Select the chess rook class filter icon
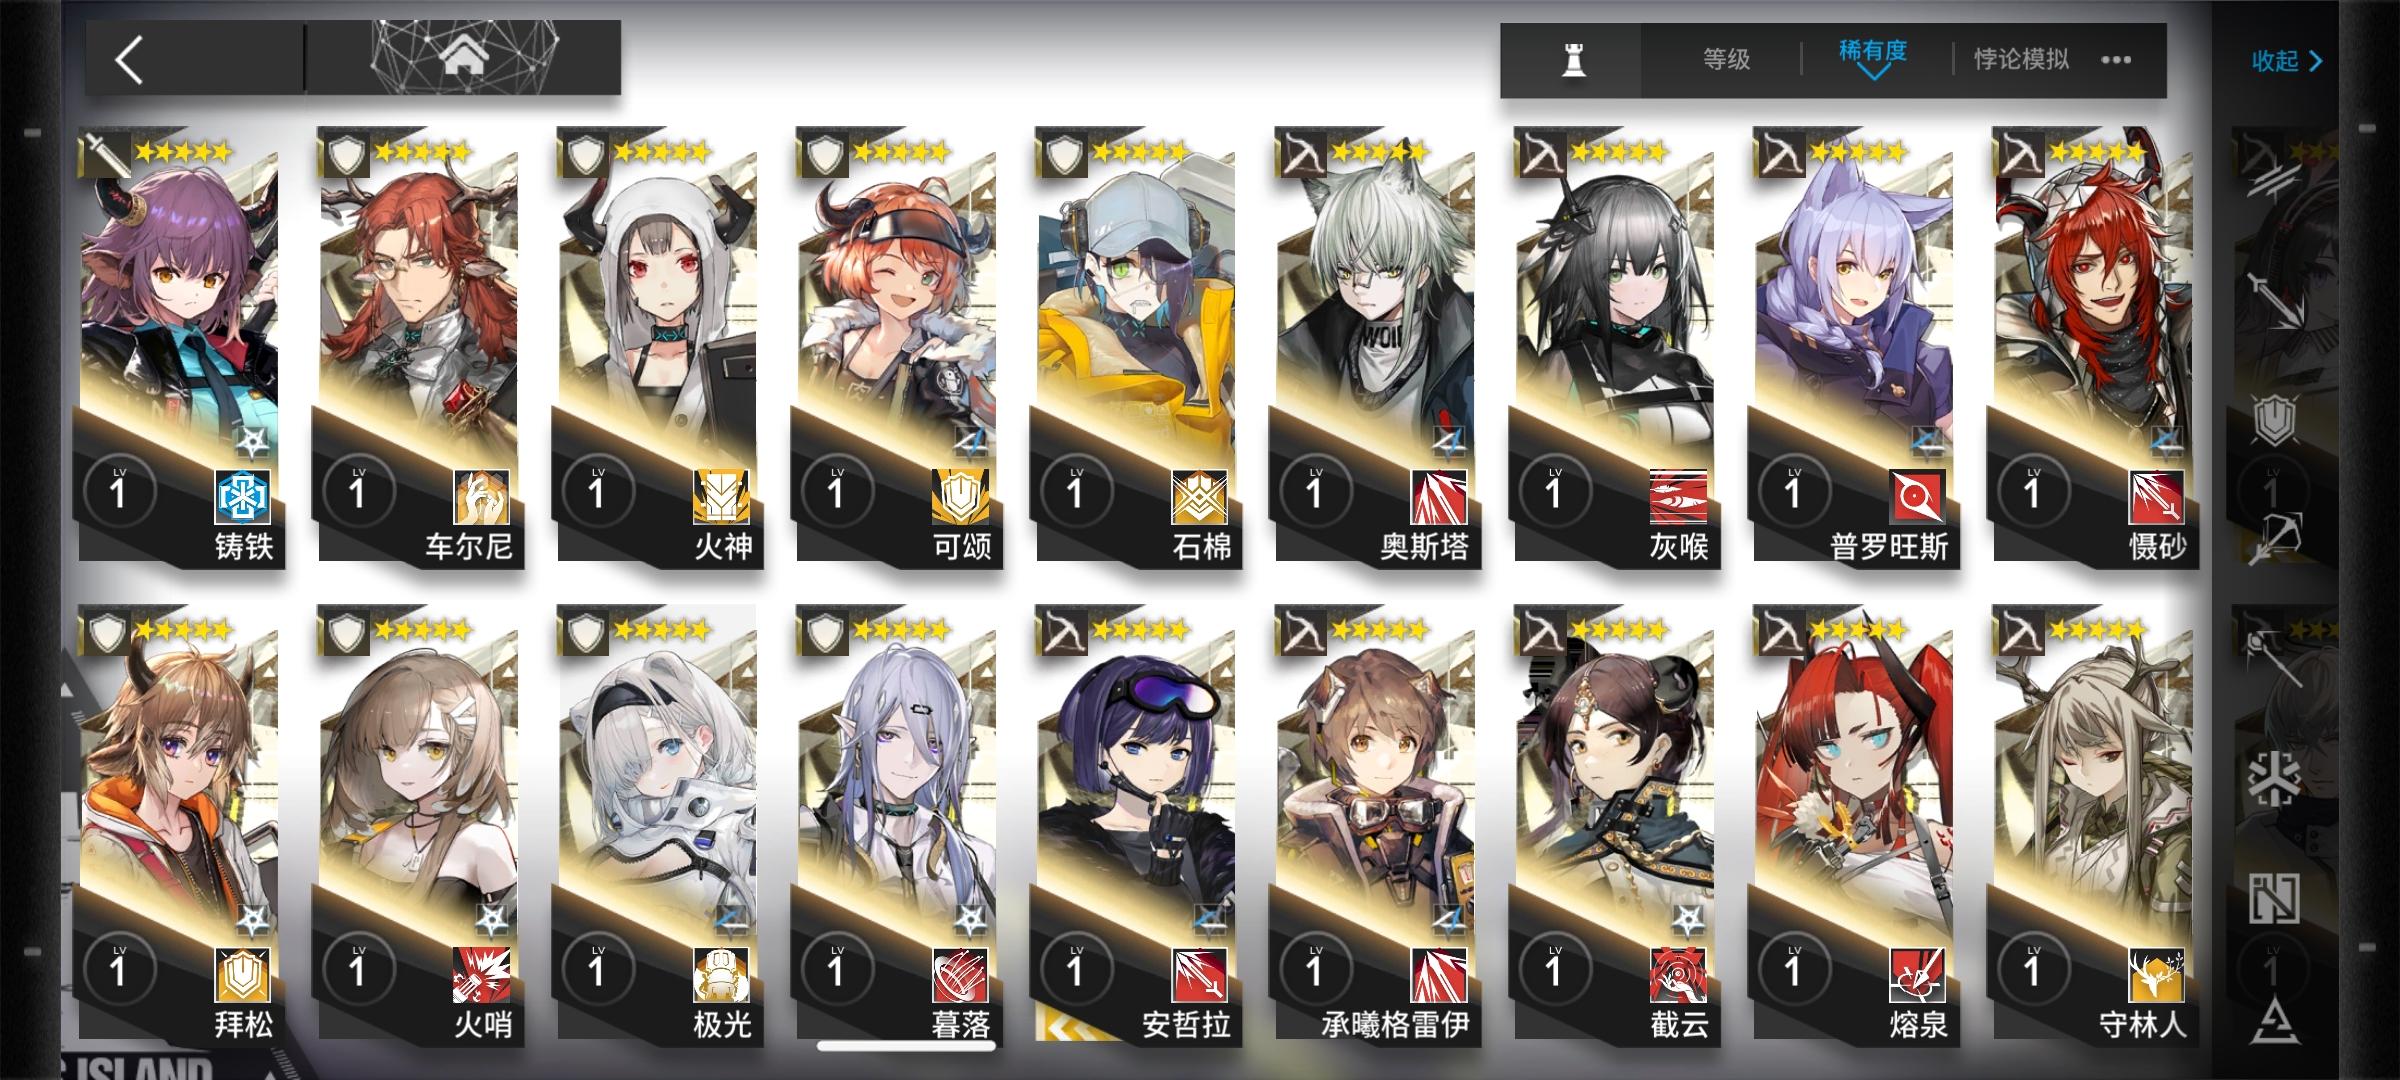The image size is (2400, 1080). pyautogui.click(x=1573, y=60)
